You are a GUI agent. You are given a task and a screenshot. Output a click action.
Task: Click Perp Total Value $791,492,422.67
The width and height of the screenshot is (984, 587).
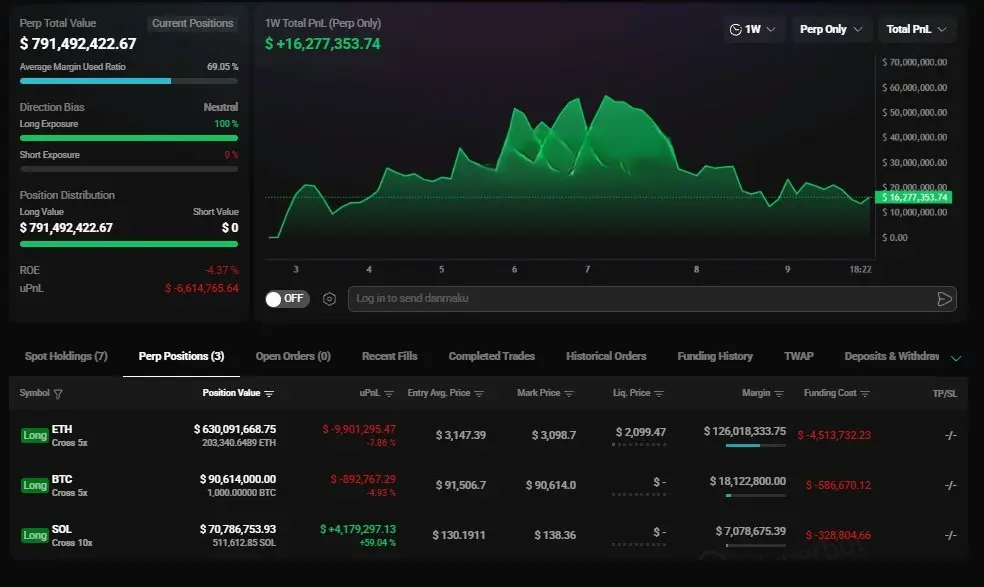click(x=78, y=44)
